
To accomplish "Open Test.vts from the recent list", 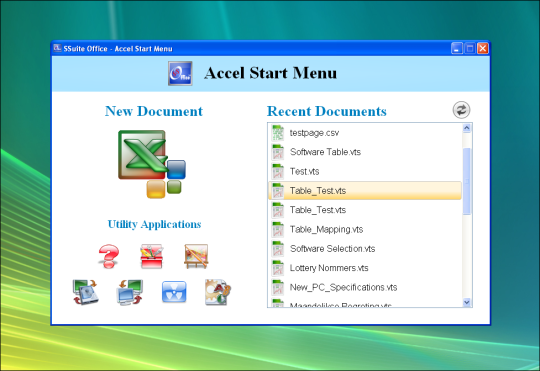I will (365, 171).
